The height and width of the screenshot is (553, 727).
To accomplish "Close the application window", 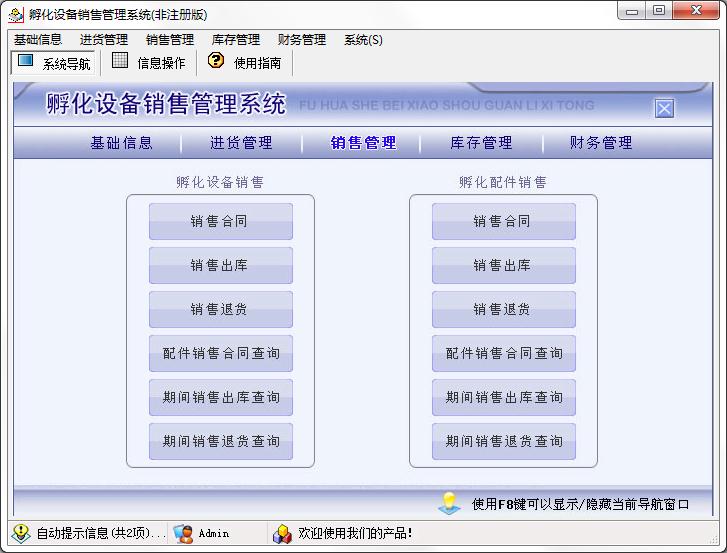I will tap(696, 11).
